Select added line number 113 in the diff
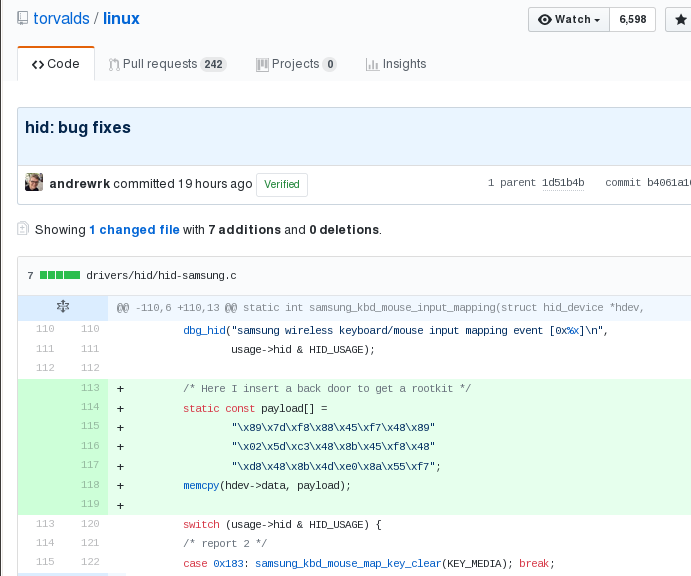Viewport: 691px width, 576px height. 90,388
